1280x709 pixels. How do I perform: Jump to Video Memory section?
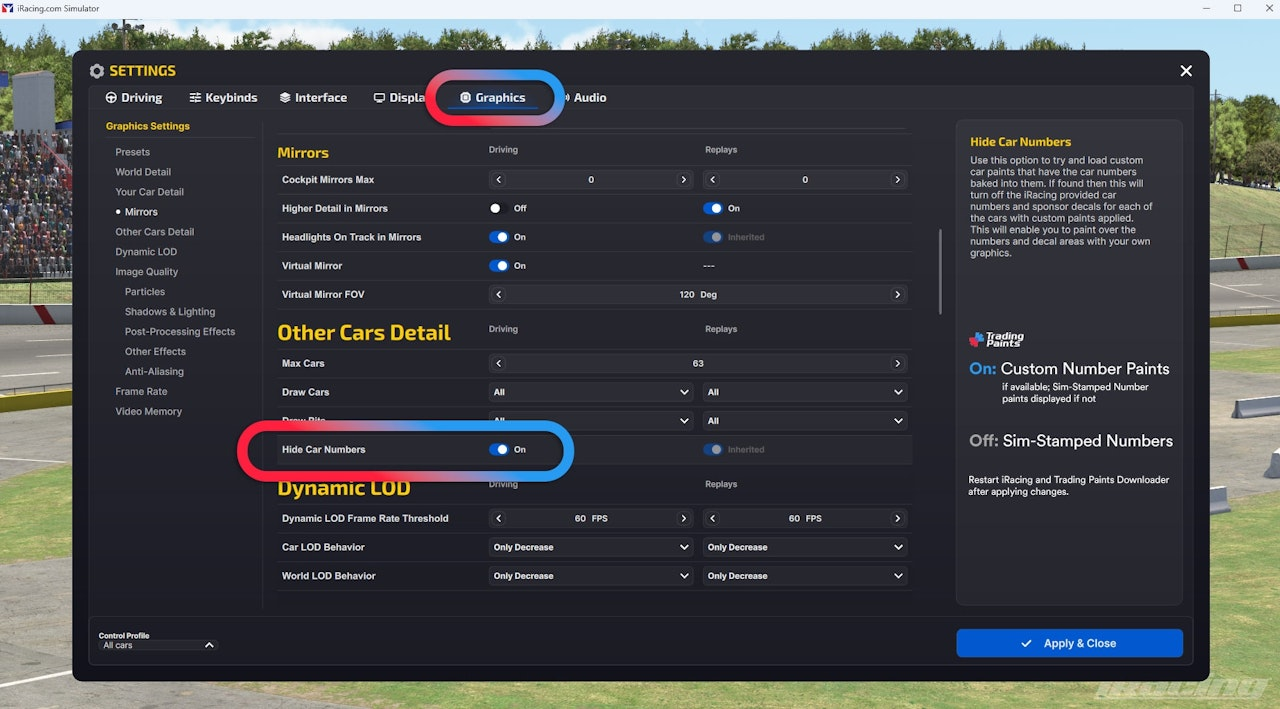pyautogui.click(x=148, y=412)
